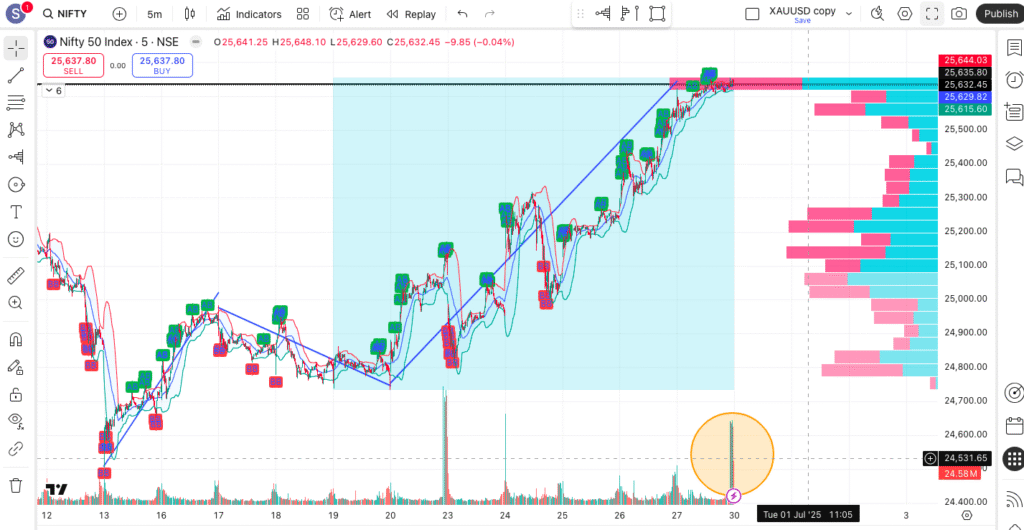Redo the chart action
Screen dimensions: 1024x530
click(489, 14)
